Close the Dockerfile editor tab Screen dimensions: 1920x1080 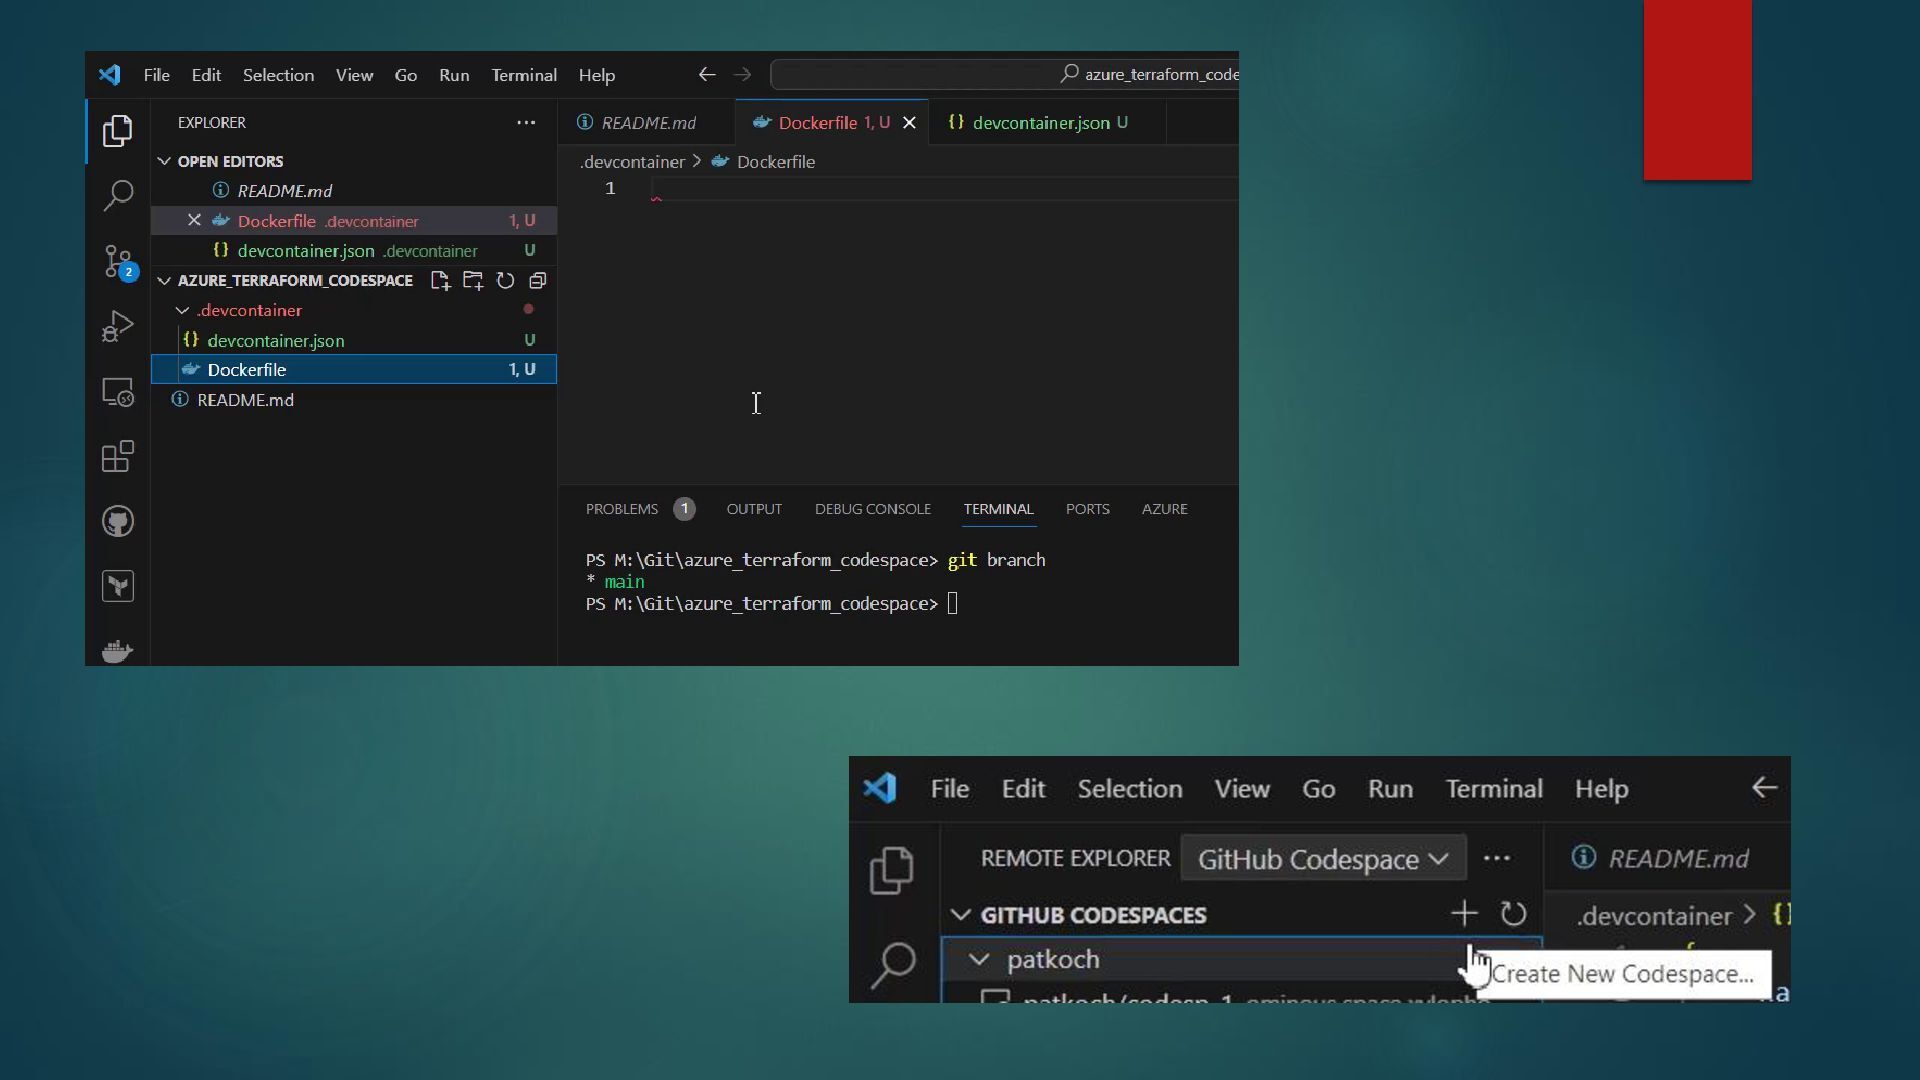[909, 123]
